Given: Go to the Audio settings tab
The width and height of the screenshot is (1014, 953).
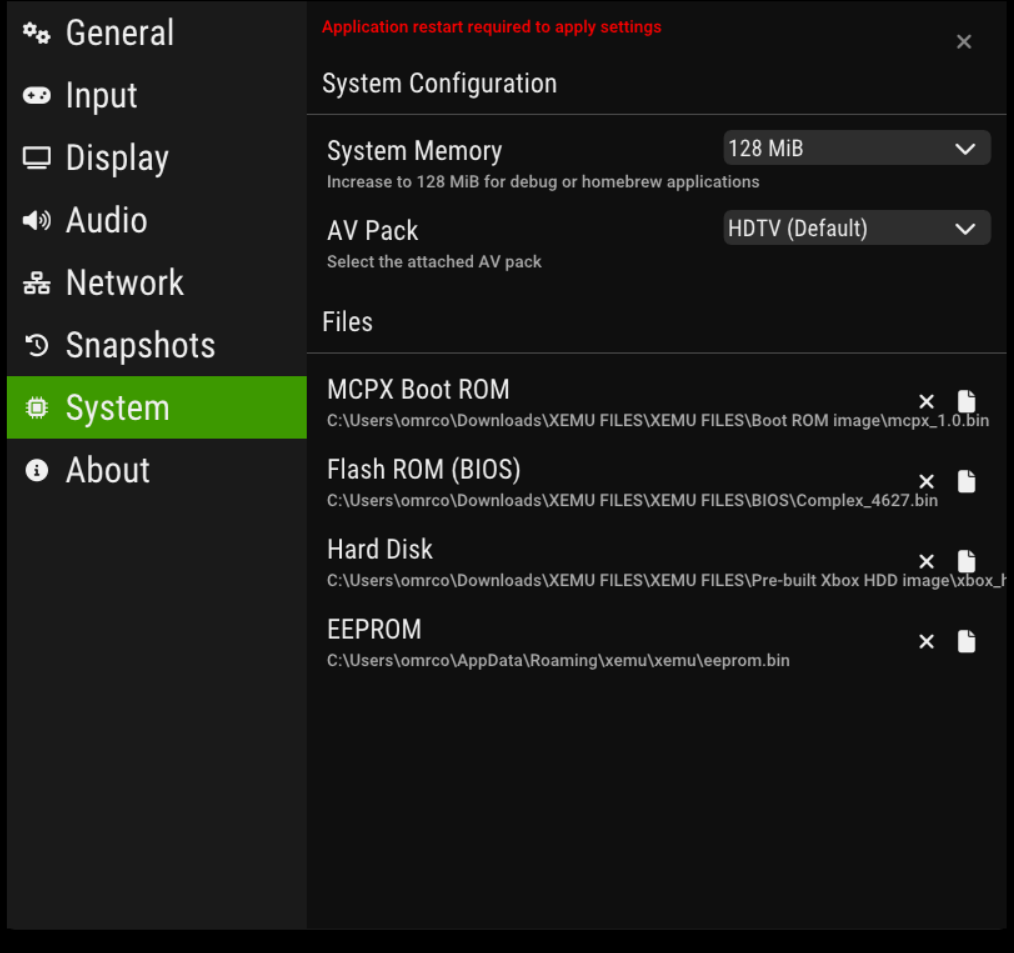Looking at the screenshot, I should [156, 220].
